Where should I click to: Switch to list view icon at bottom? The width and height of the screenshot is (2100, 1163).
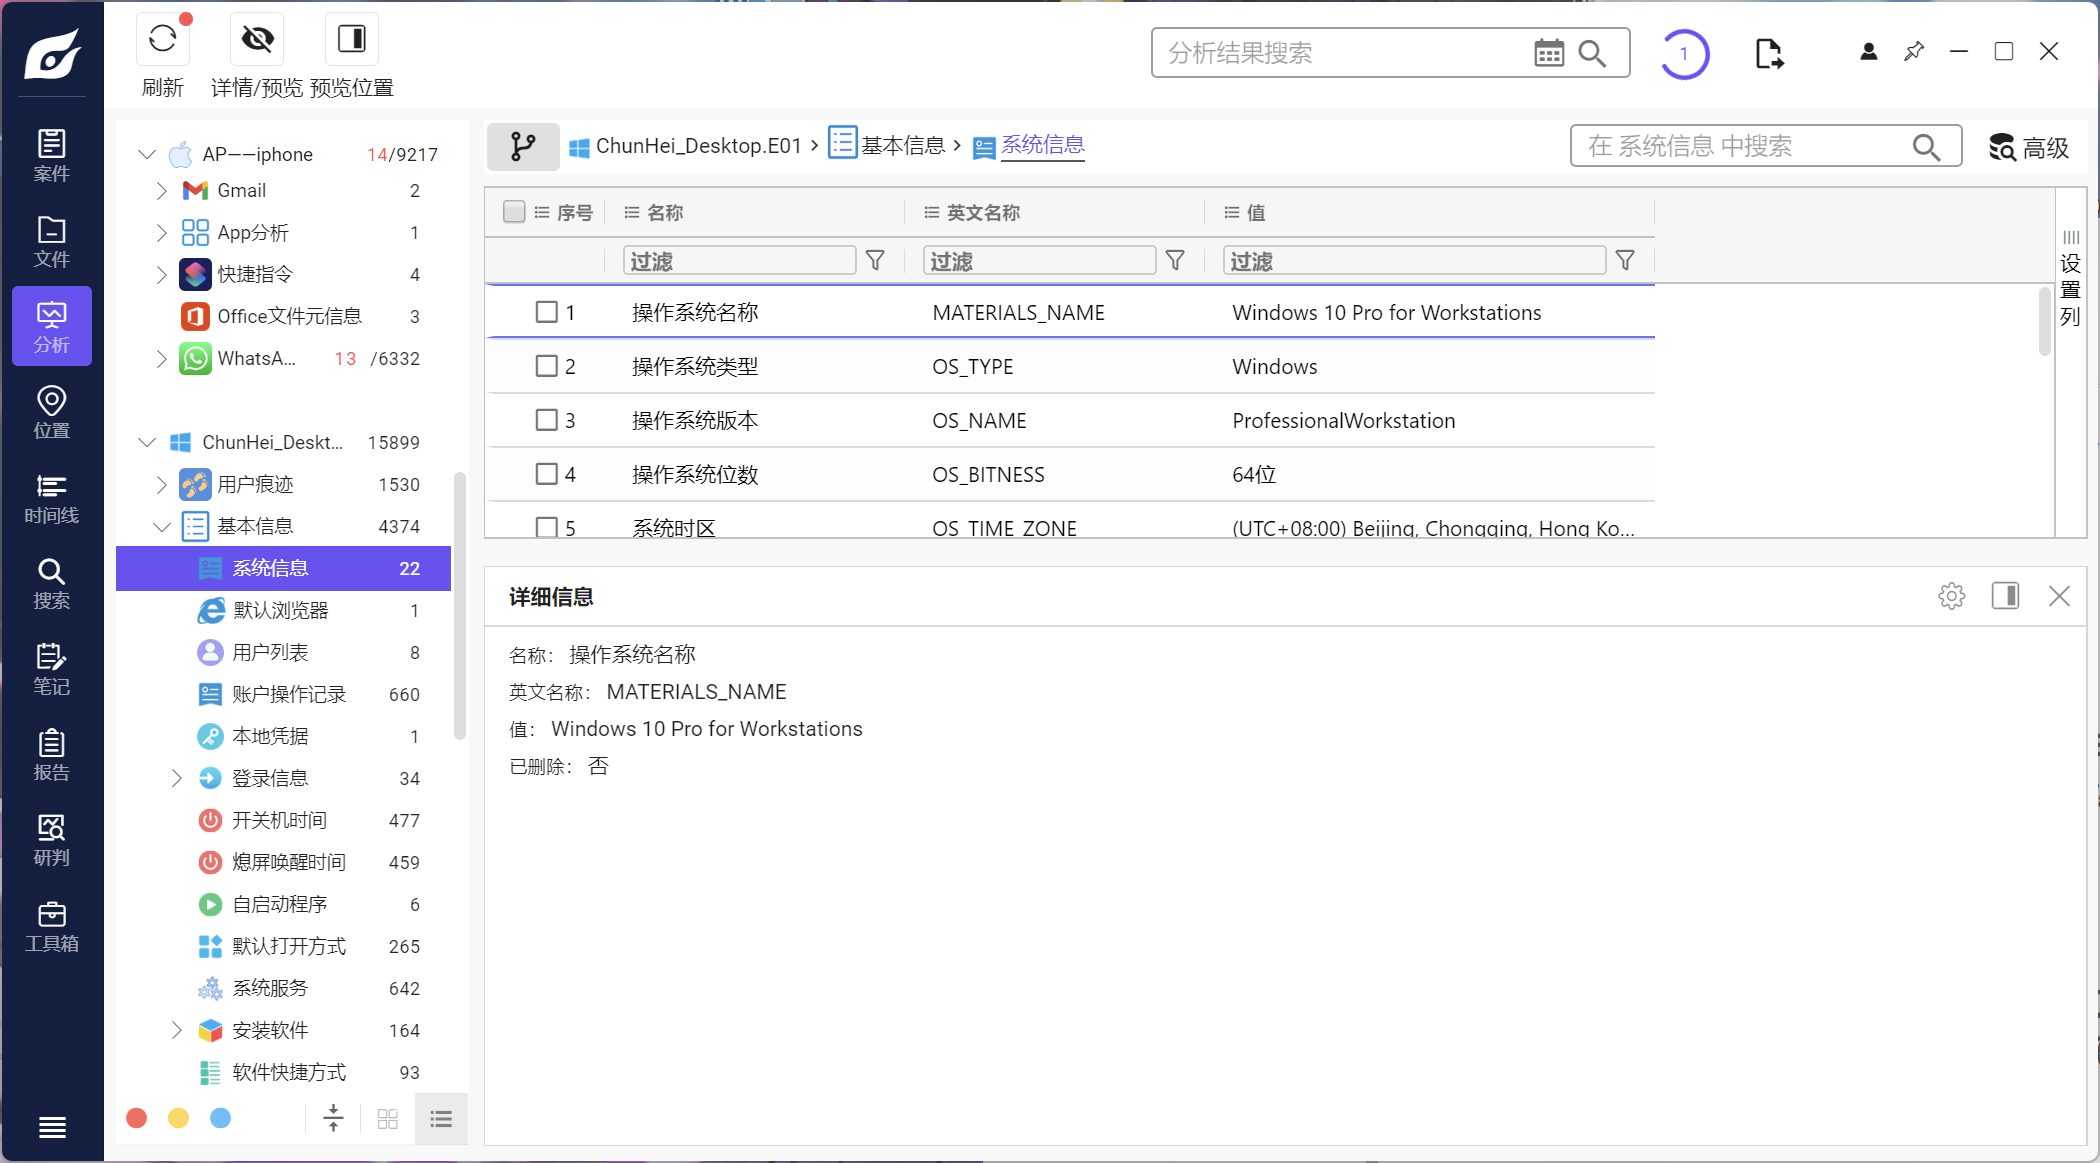[x=441, y=1118]
